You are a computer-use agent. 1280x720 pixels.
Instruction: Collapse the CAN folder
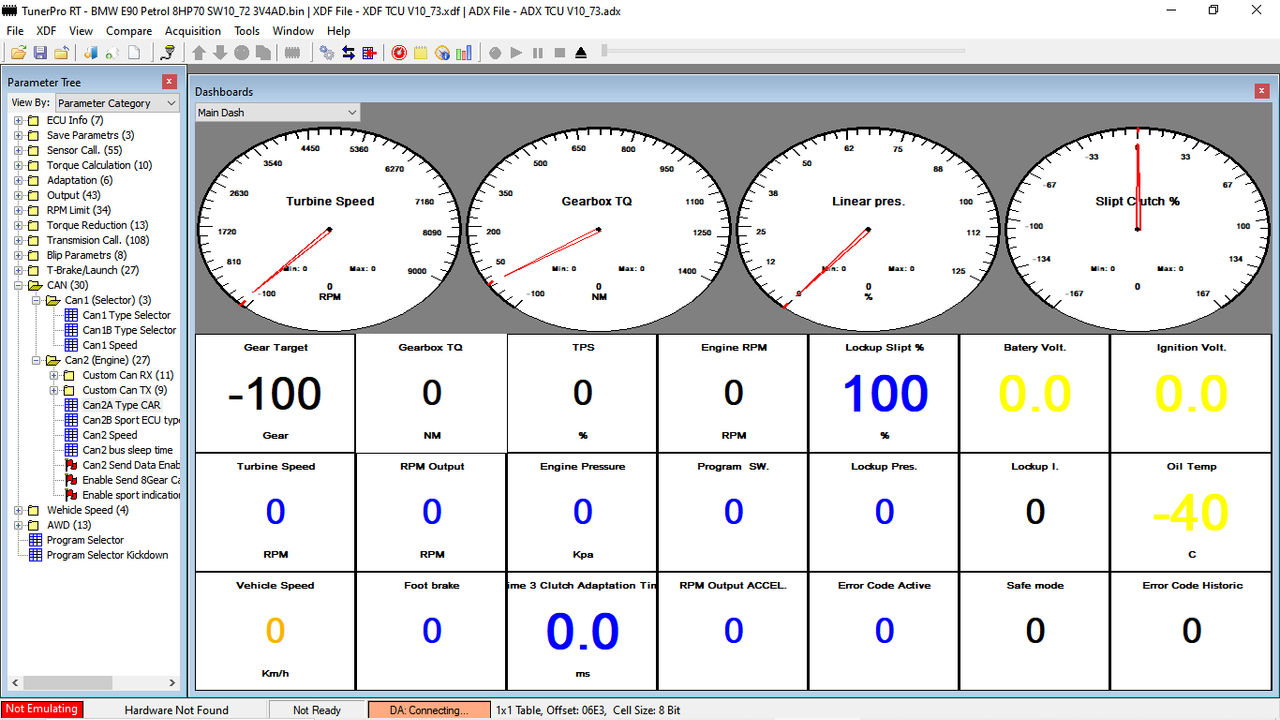click(18, 285)
